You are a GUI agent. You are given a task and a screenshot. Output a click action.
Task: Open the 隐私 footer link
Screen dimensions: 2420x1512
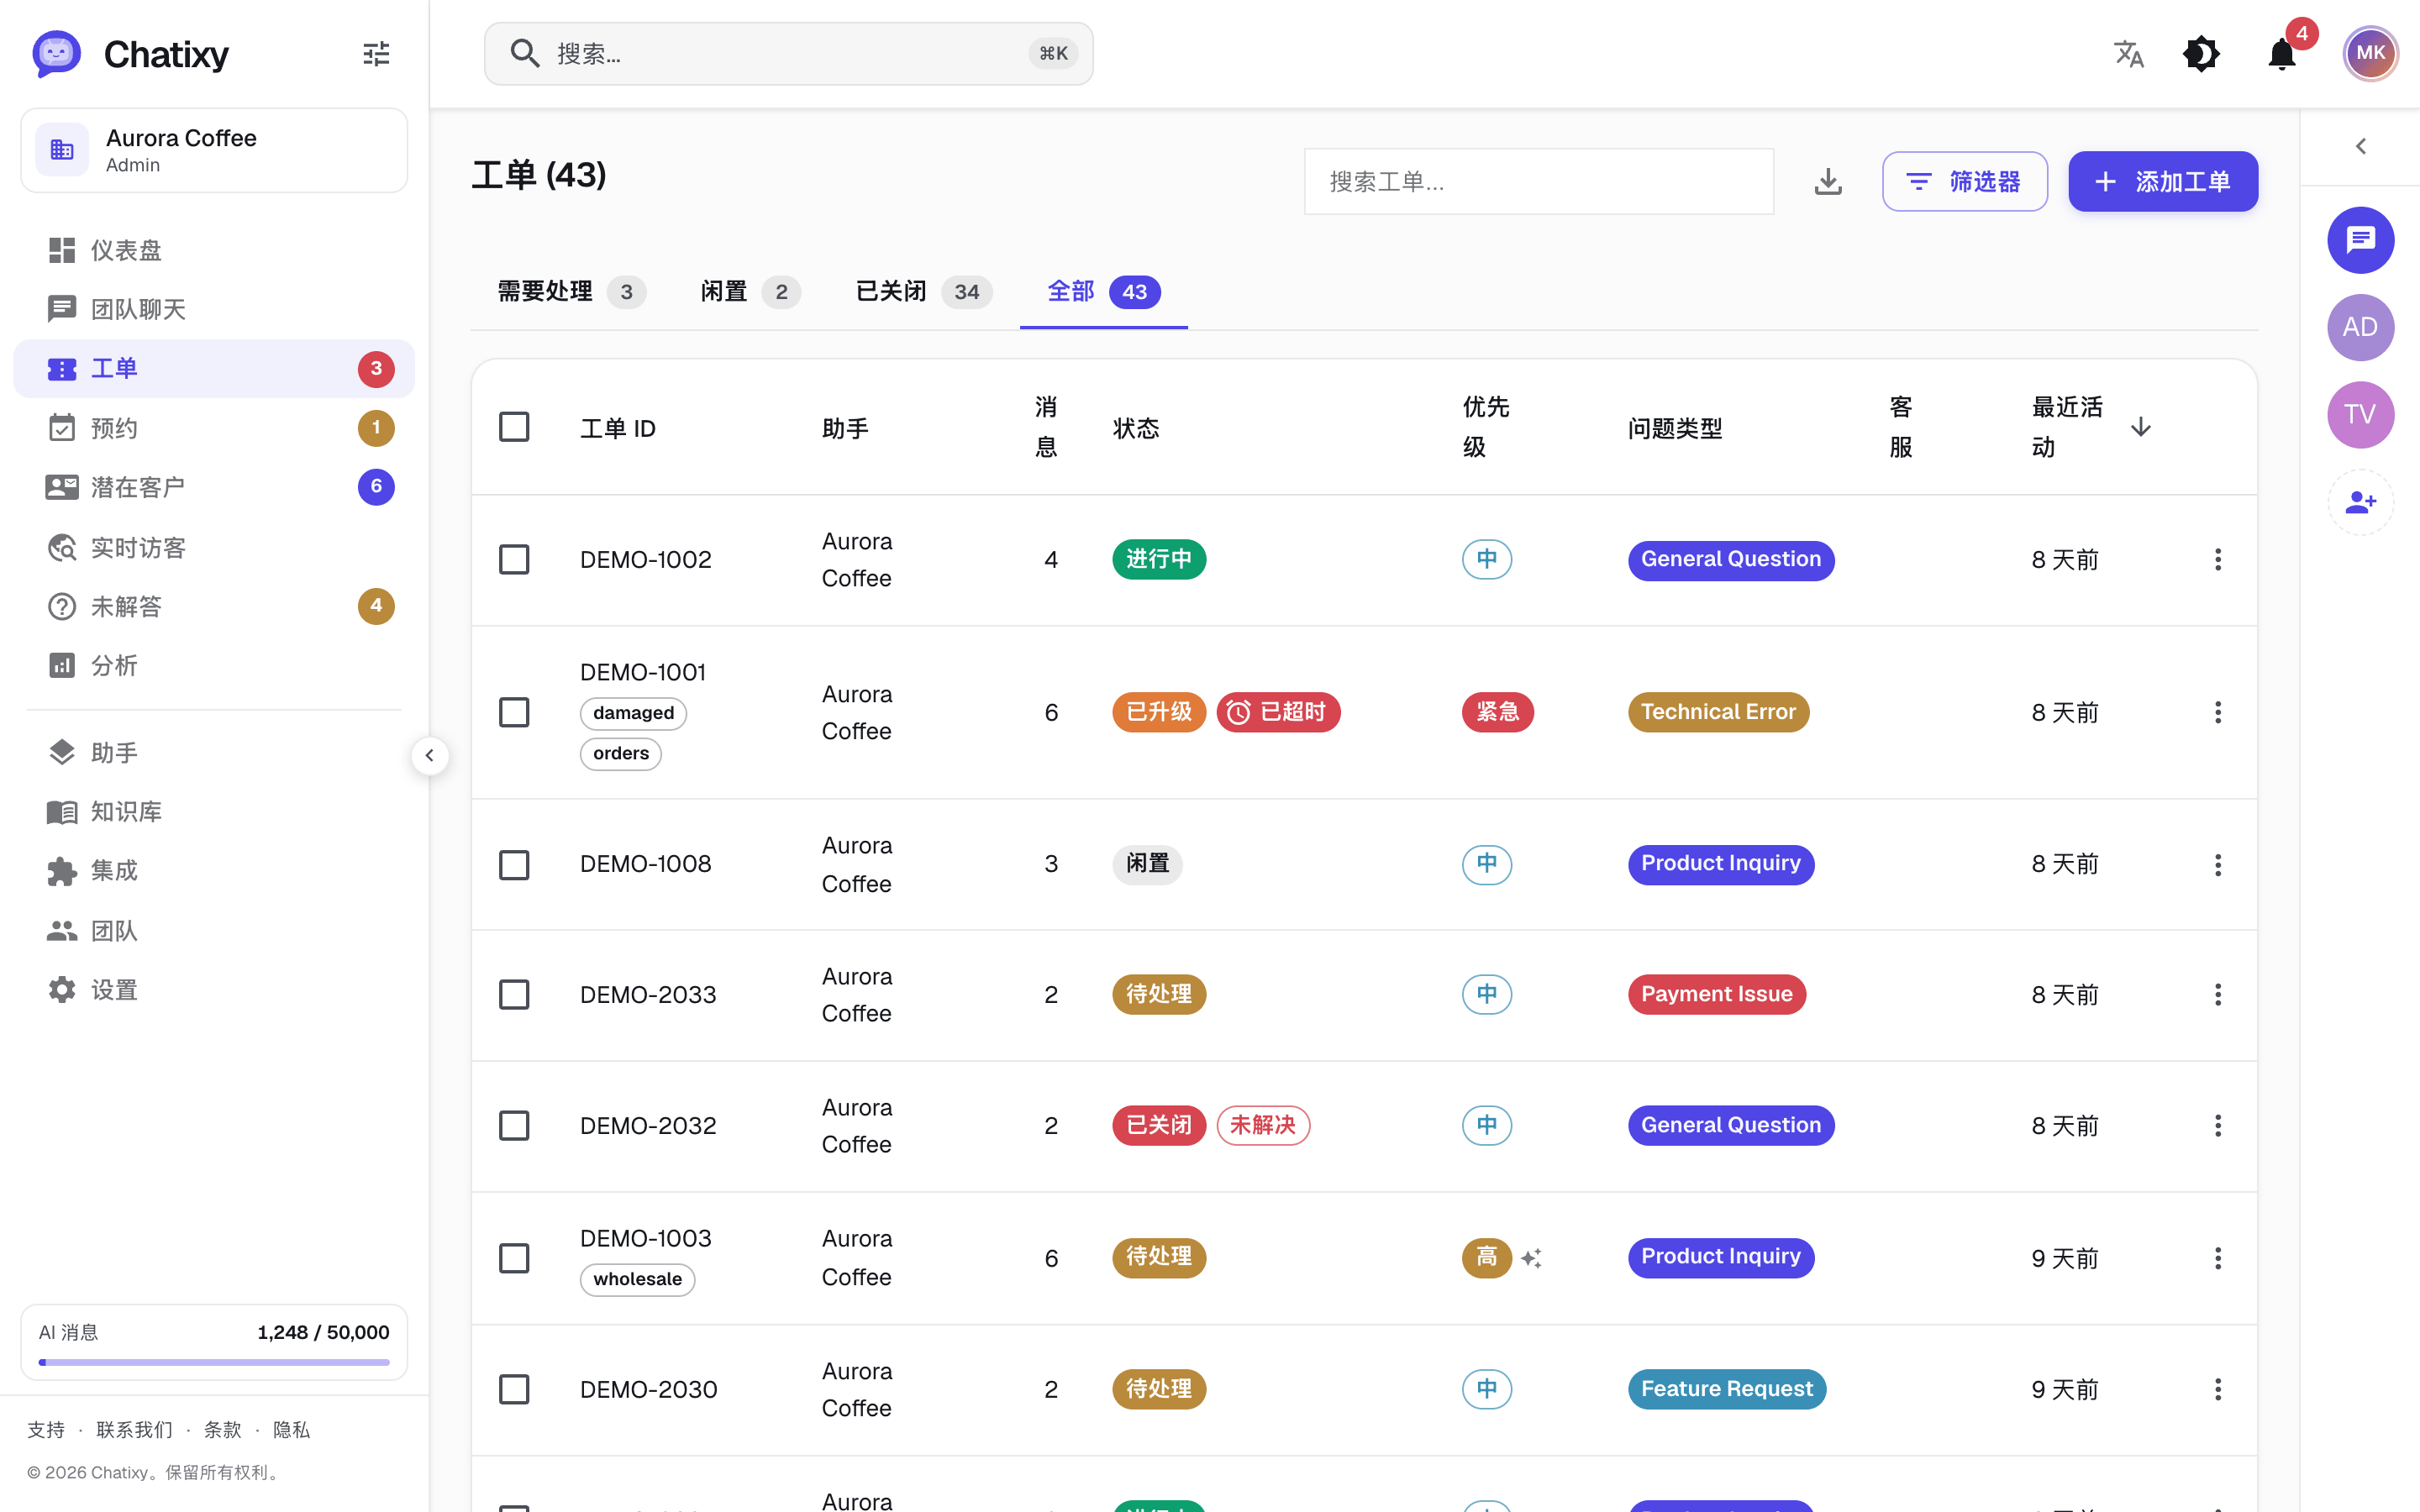pyautogui.click(x=291, y=1430)
